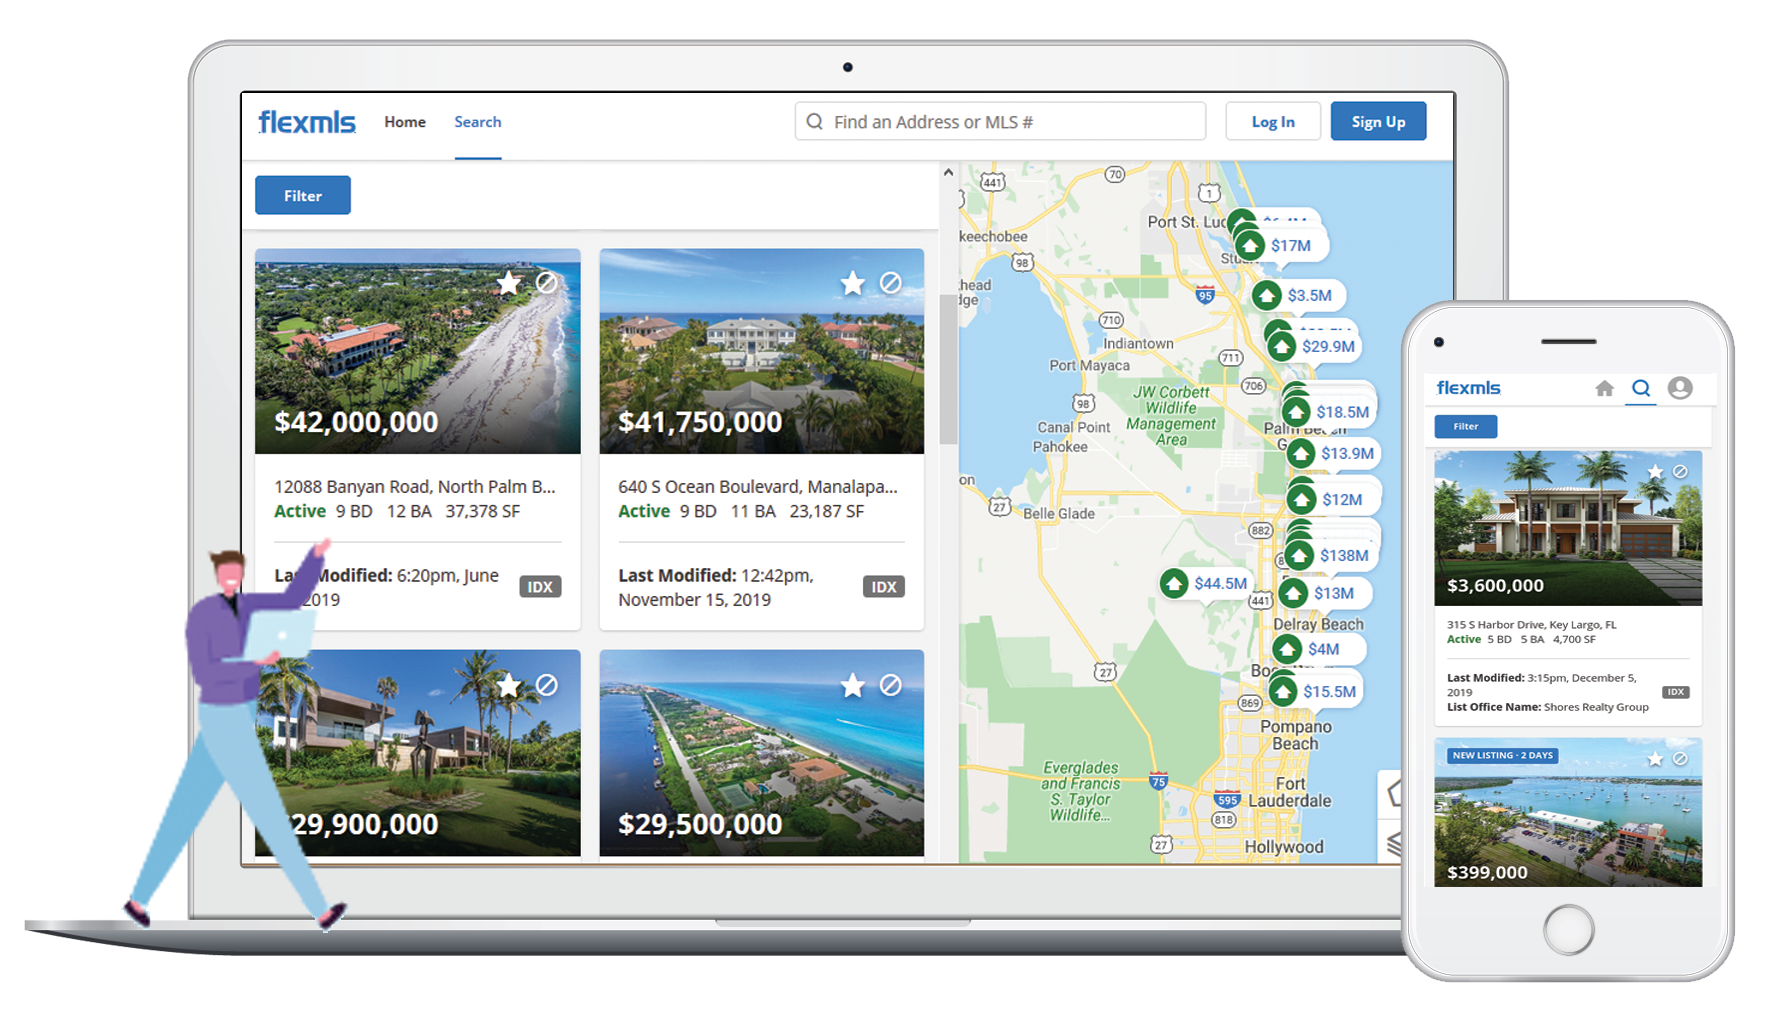This screenshot has width=1774, height=1027.
Task: Open the Filter button on laptop
Action: tap(303, 195)
